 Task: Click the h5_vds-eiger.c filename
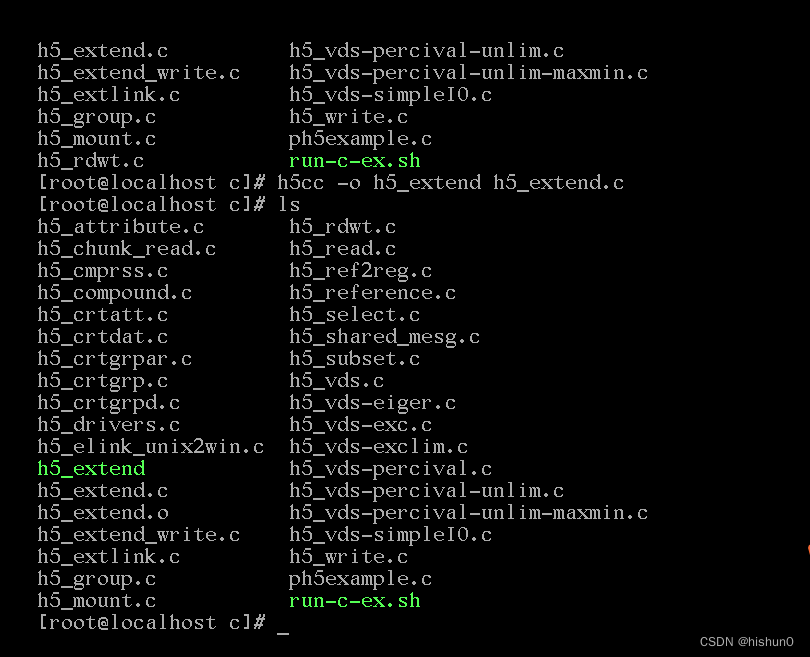[372, 403]
